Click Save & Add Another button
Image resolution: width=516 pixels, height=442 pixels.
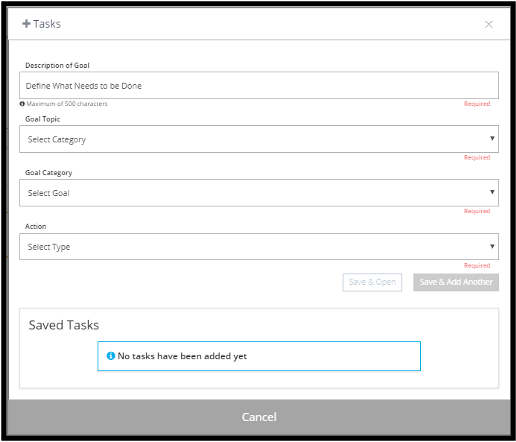click(456, 282)
